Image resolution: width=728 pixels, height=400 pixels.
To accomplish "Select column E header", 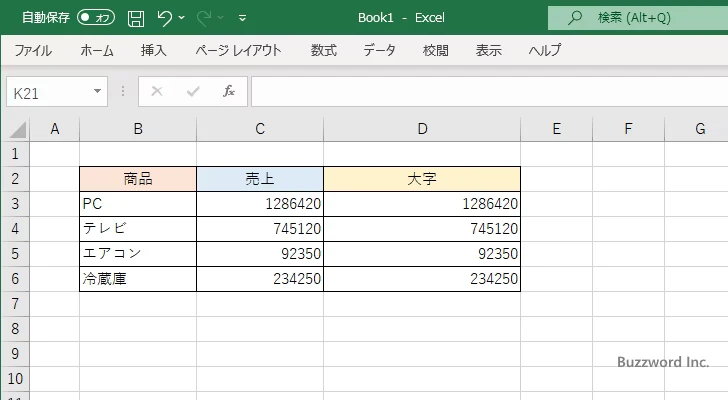I will [x=557, y=129].
